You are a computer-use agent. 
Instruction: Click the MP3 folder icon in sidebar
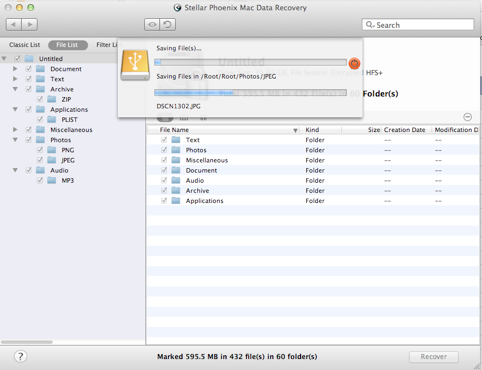tap(52, 181)
